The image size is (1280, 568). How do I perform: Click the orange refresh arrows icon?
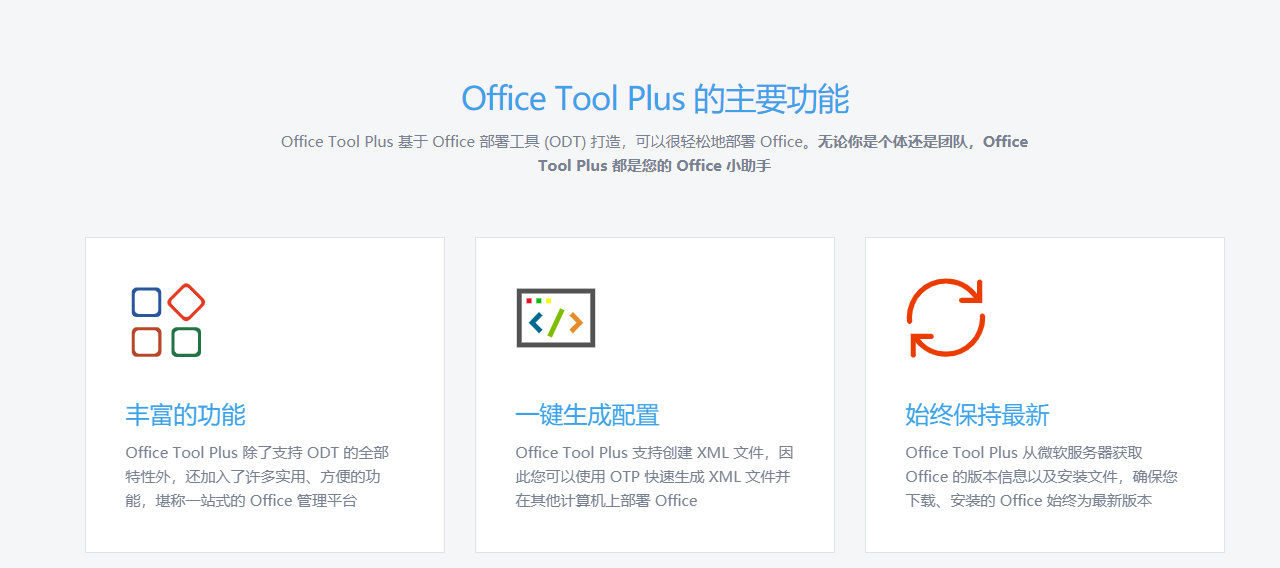coord(946,318)
